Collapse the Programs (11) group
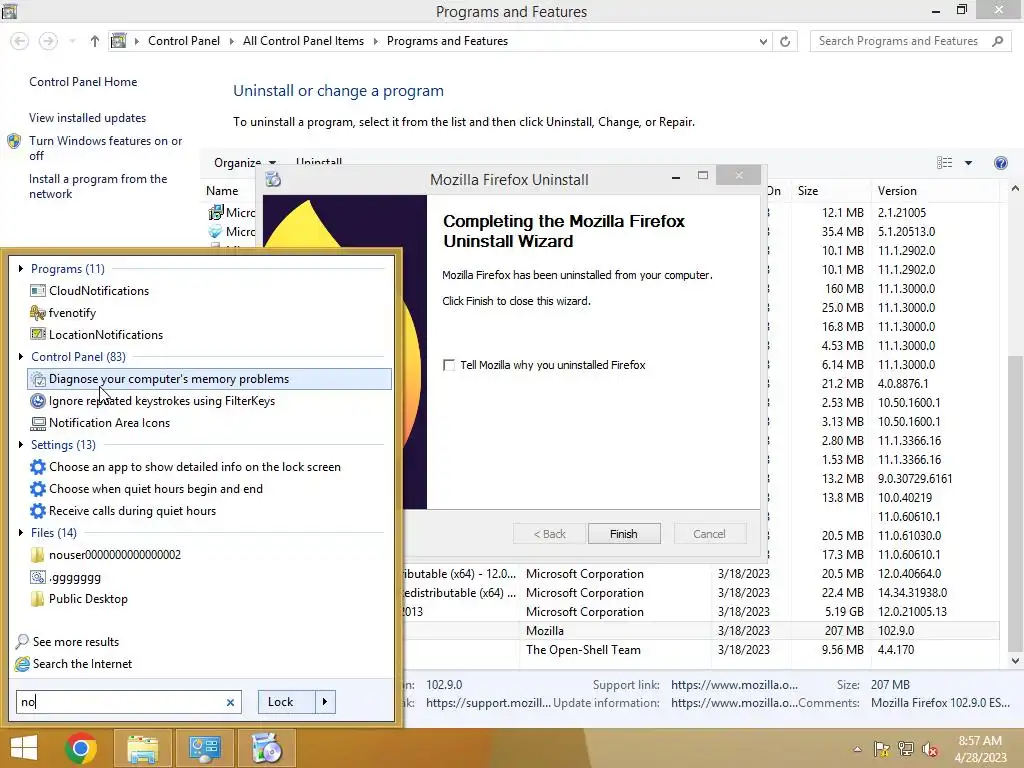The height and width of the screenshot is (768, 1024). click(21, 268)
